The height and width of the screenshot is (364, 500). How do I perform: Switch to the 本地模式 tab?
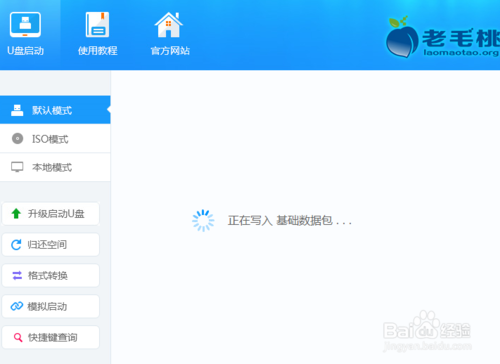[55, 167]
